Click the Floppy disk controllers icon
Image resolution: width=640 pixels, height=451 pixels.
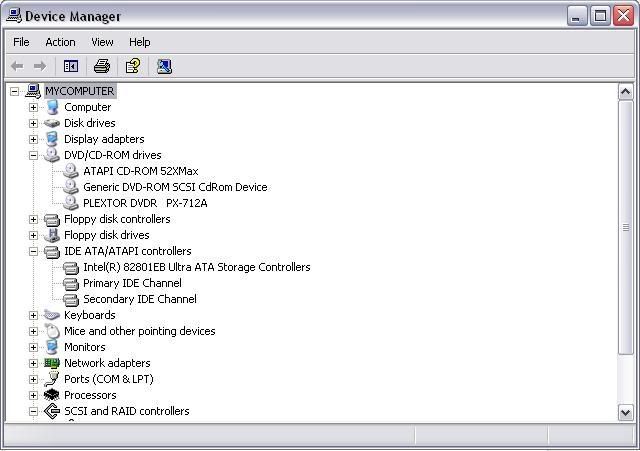pos(52,219)
